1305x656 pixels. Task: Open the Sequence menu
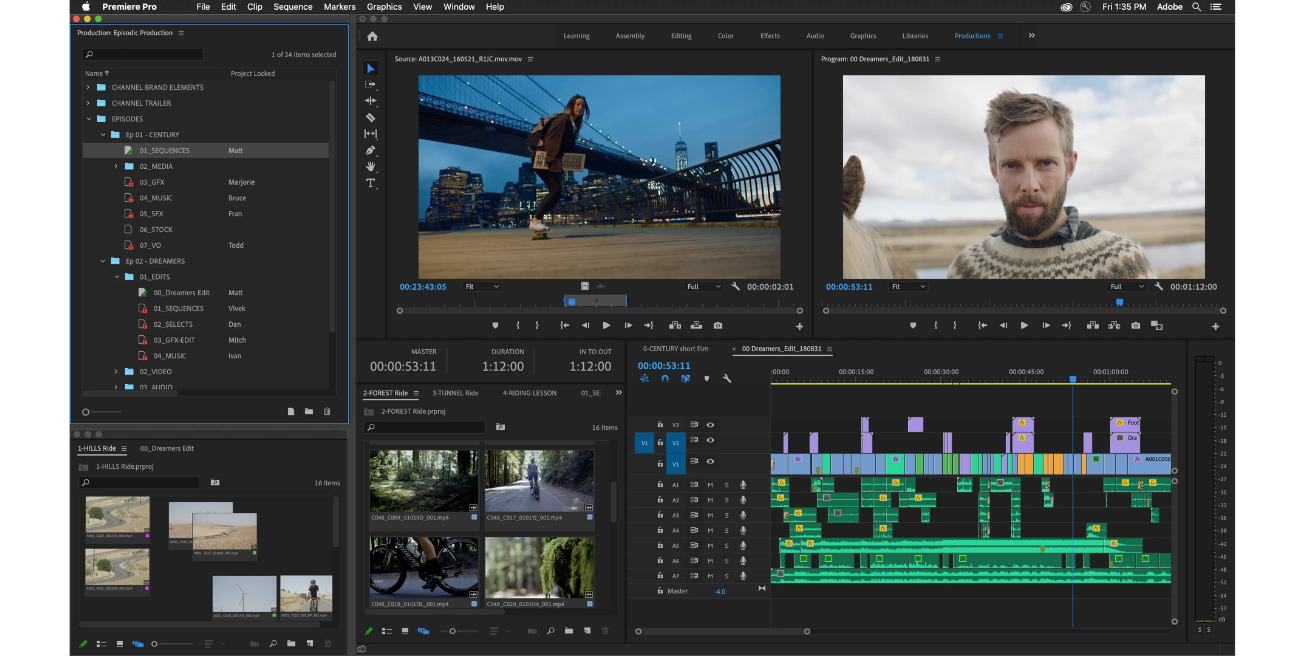(x=292, y=7)
